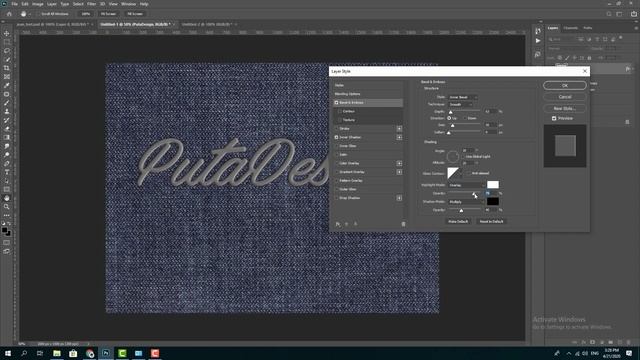Select Direction Up radio button
This screenshot has width=640, height=360.
(449, 118)
